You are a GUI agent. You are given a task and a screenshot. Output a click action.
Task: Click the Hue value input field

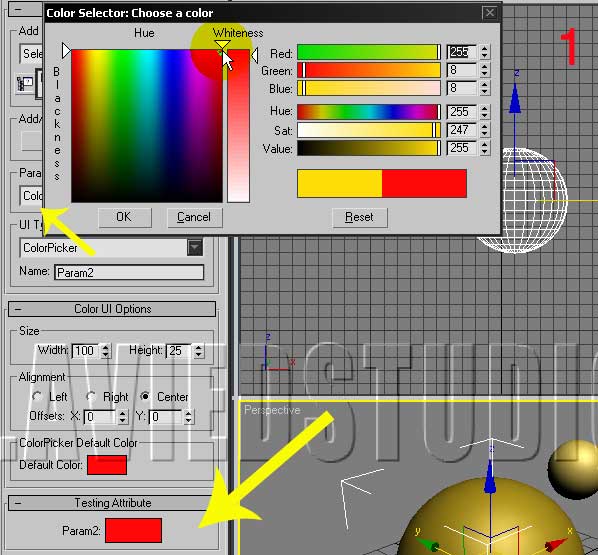[461, 112]
